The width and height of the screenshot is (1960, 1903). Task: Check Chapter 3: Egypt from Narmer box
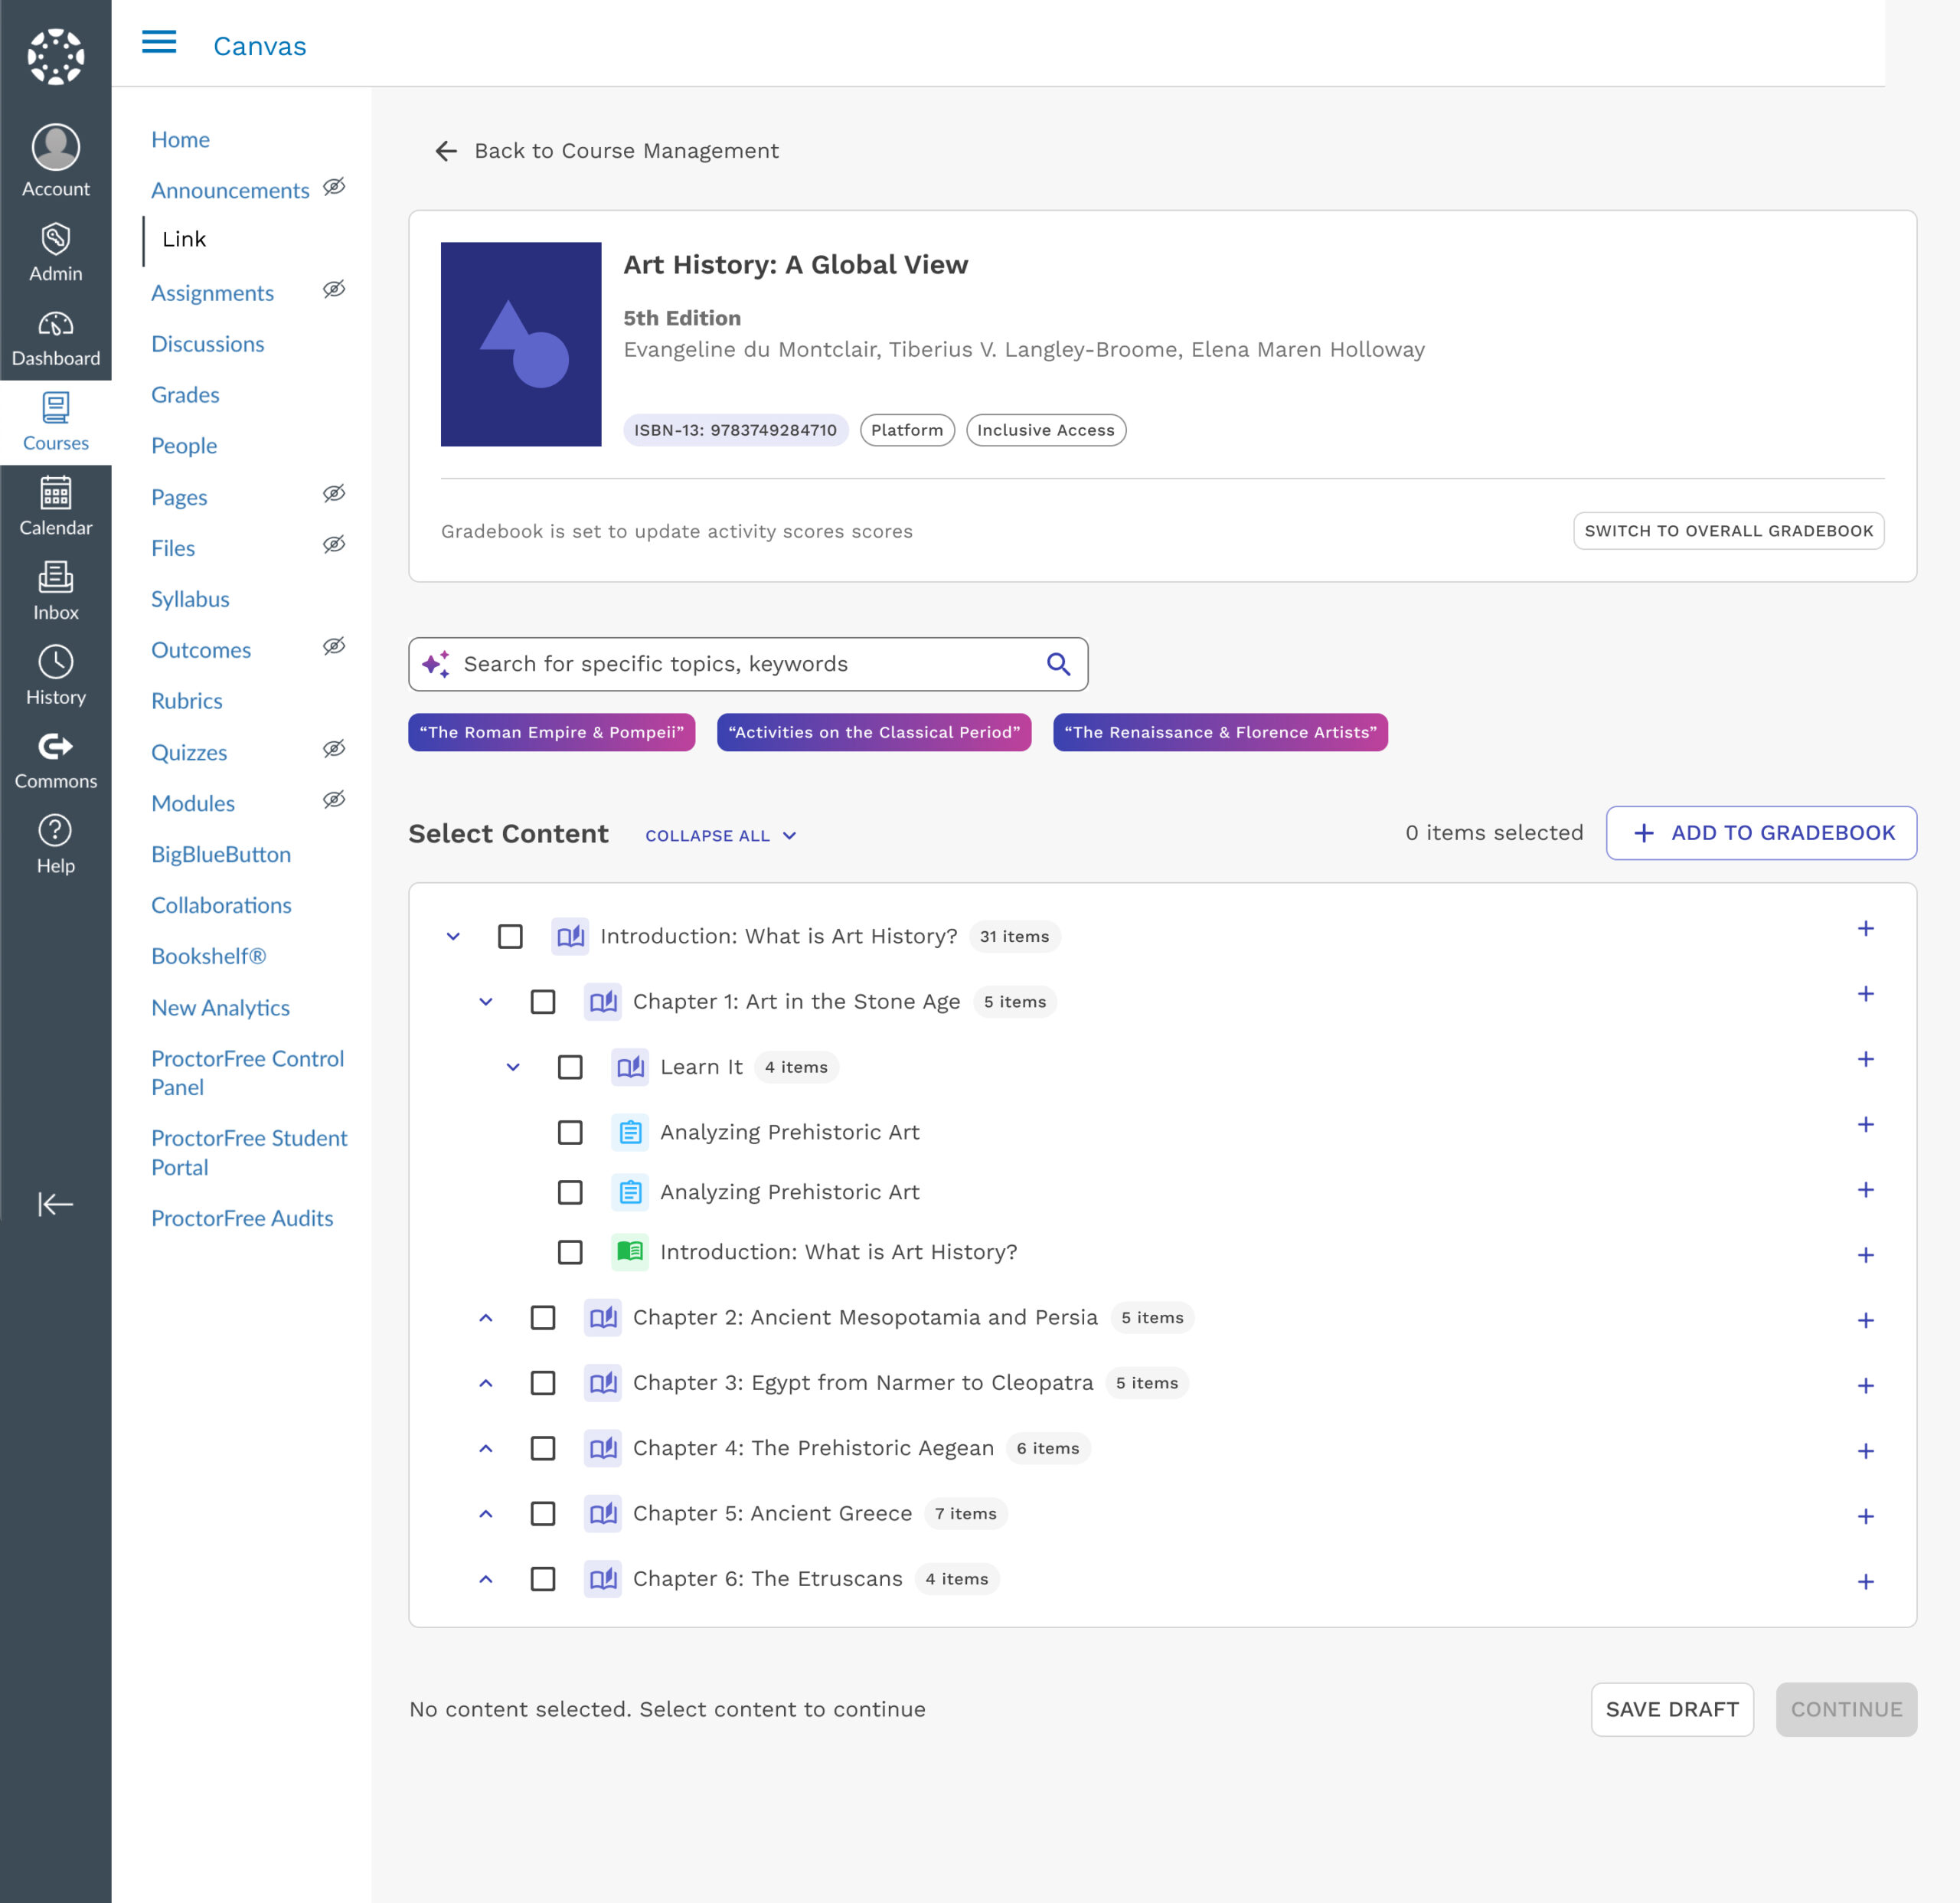543,1383
